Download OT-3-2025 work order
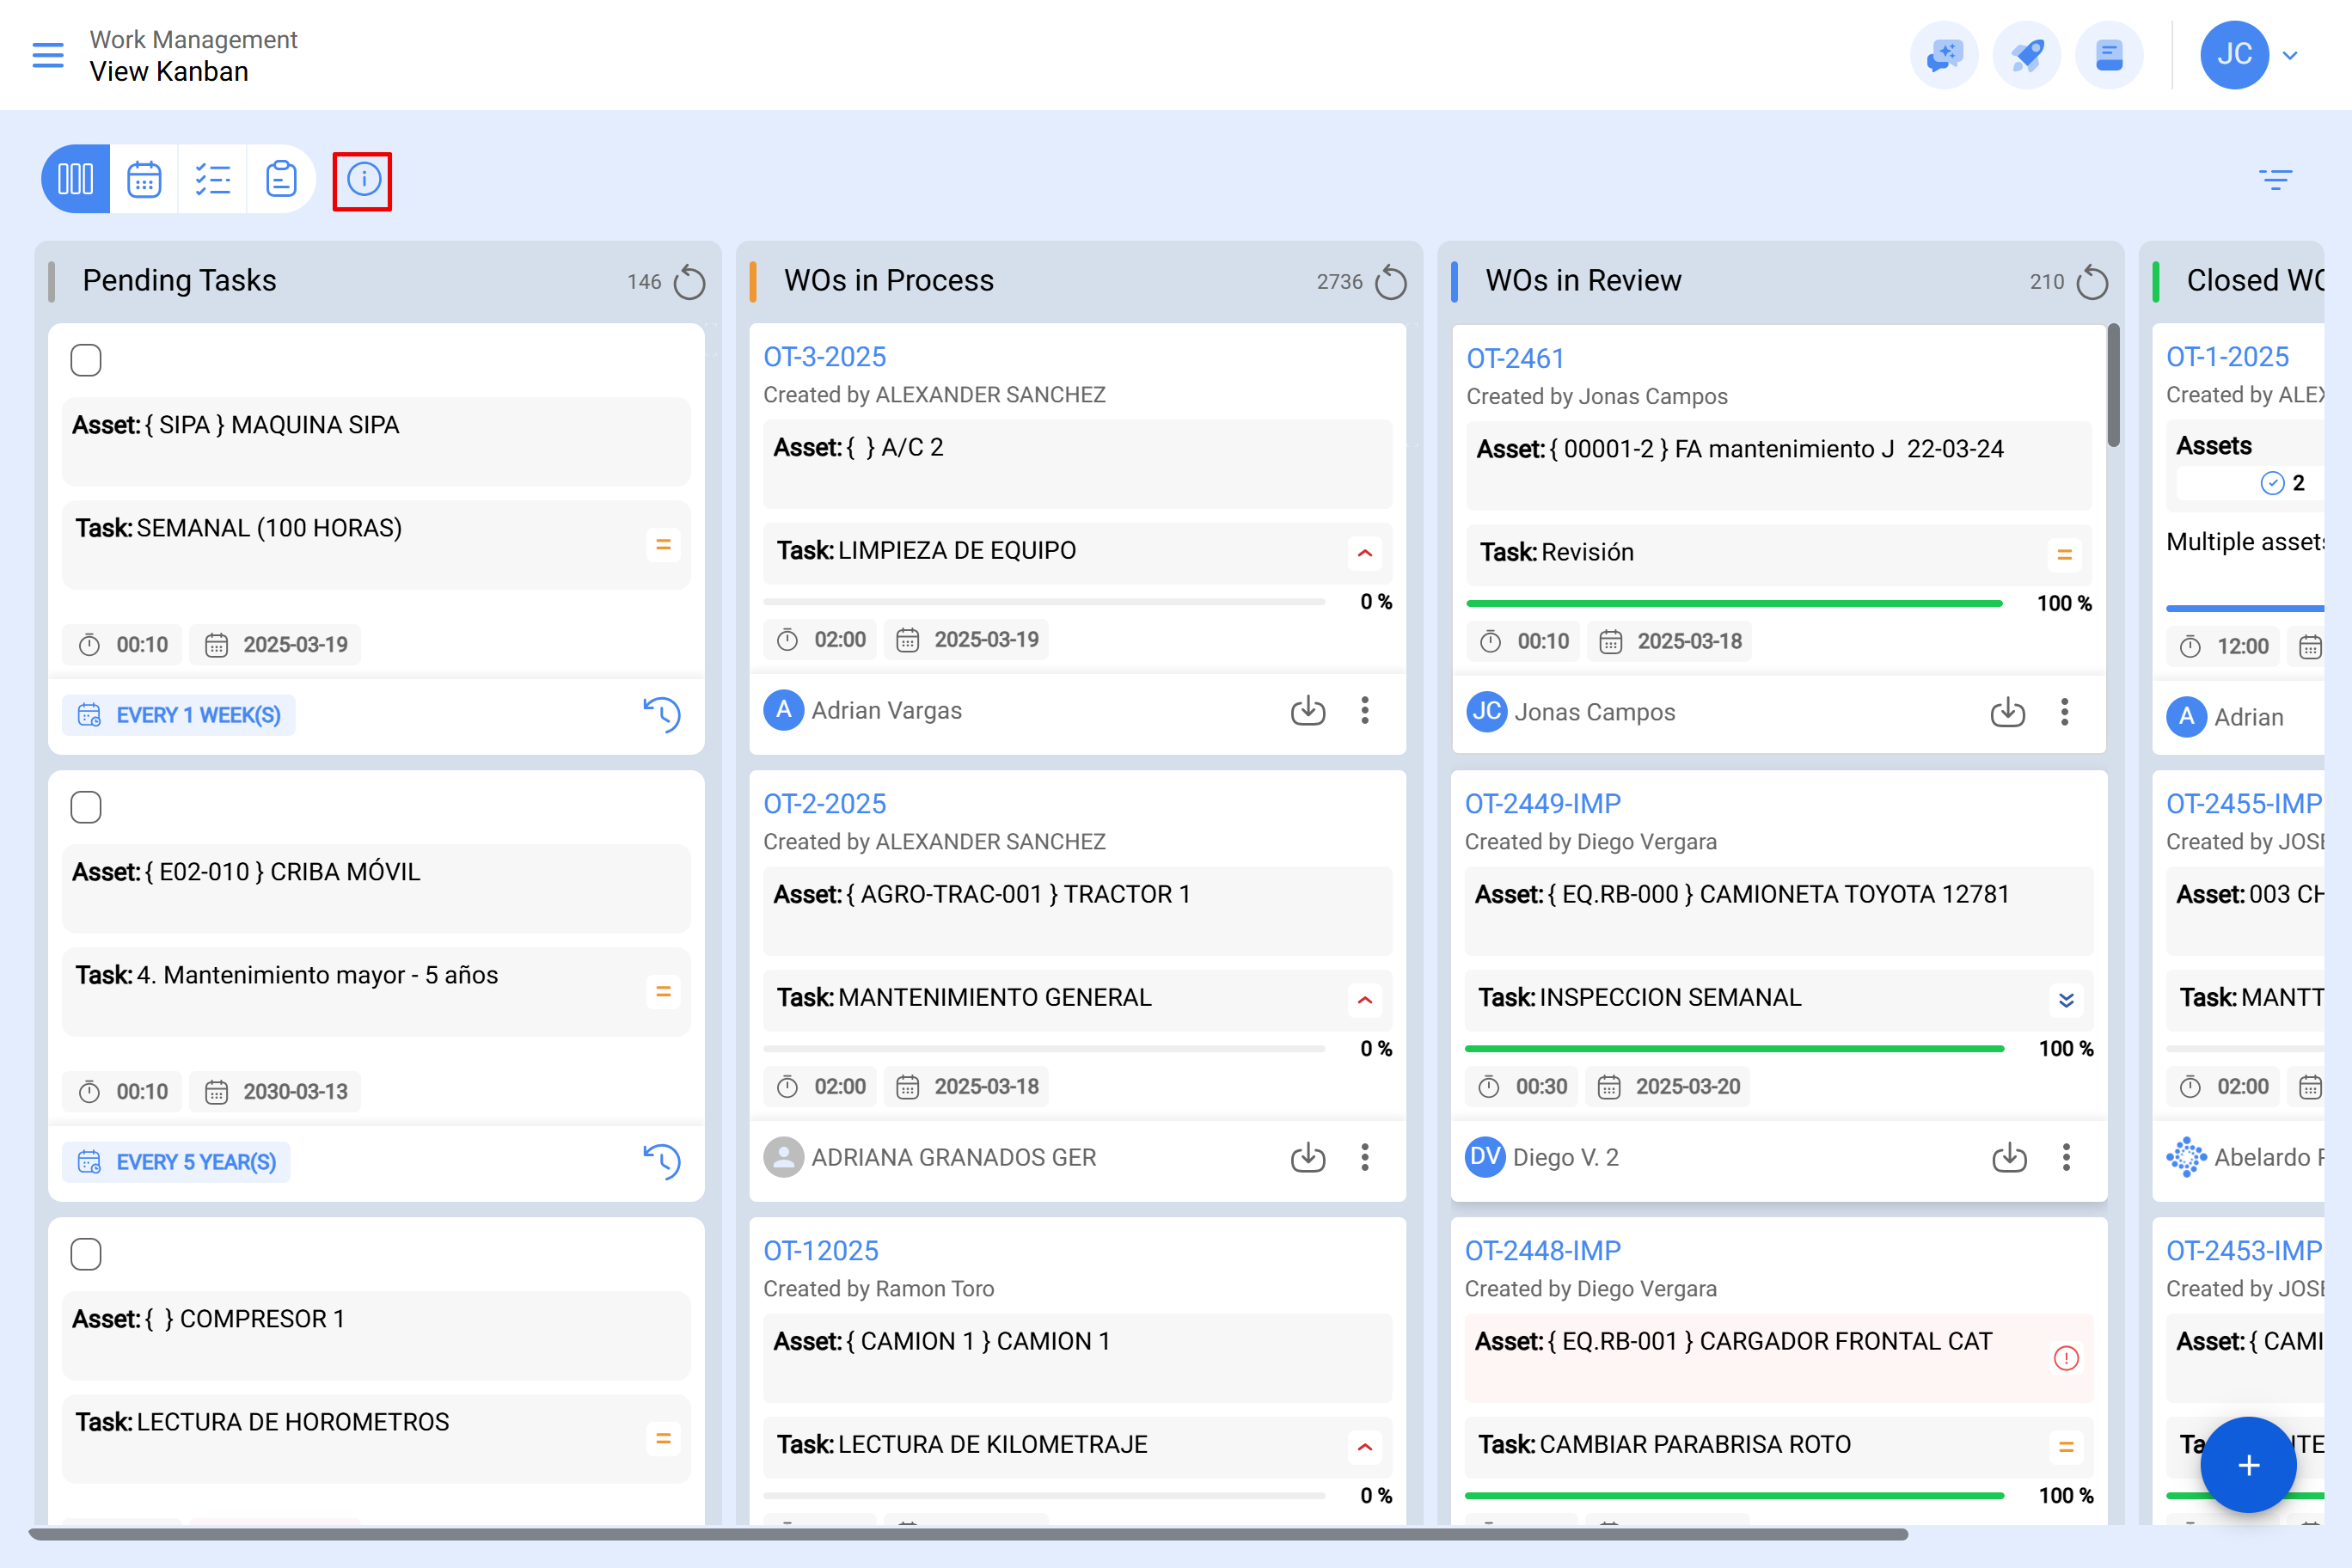This screenshot has width=2352, height=1568. point(1308,711)
